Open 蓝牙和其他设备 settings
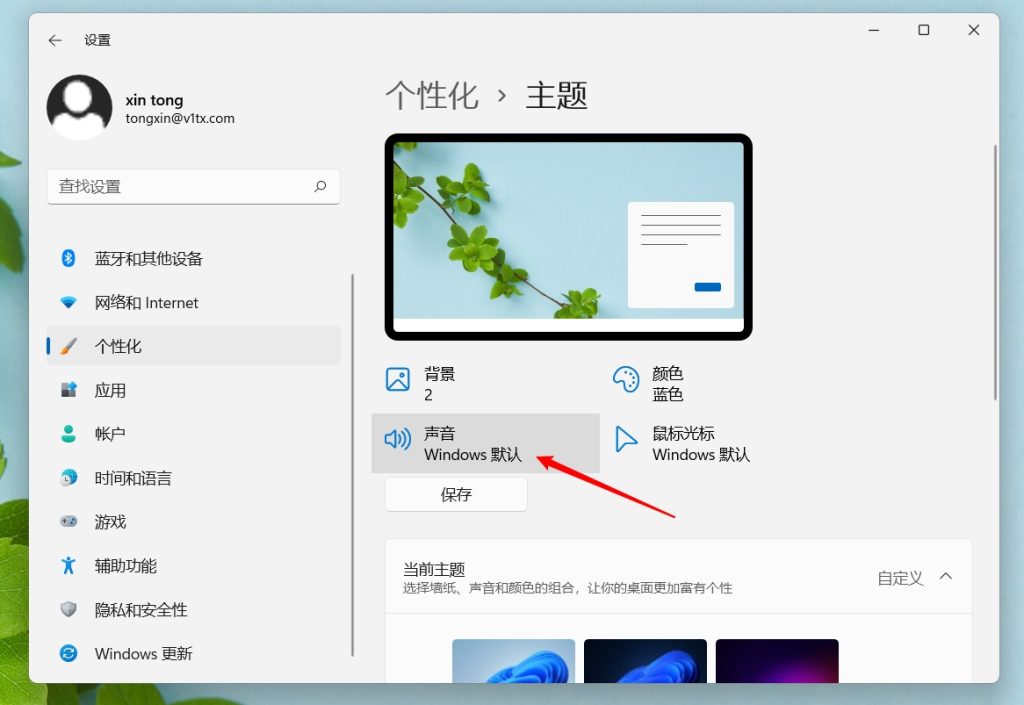 pos(193,258)
